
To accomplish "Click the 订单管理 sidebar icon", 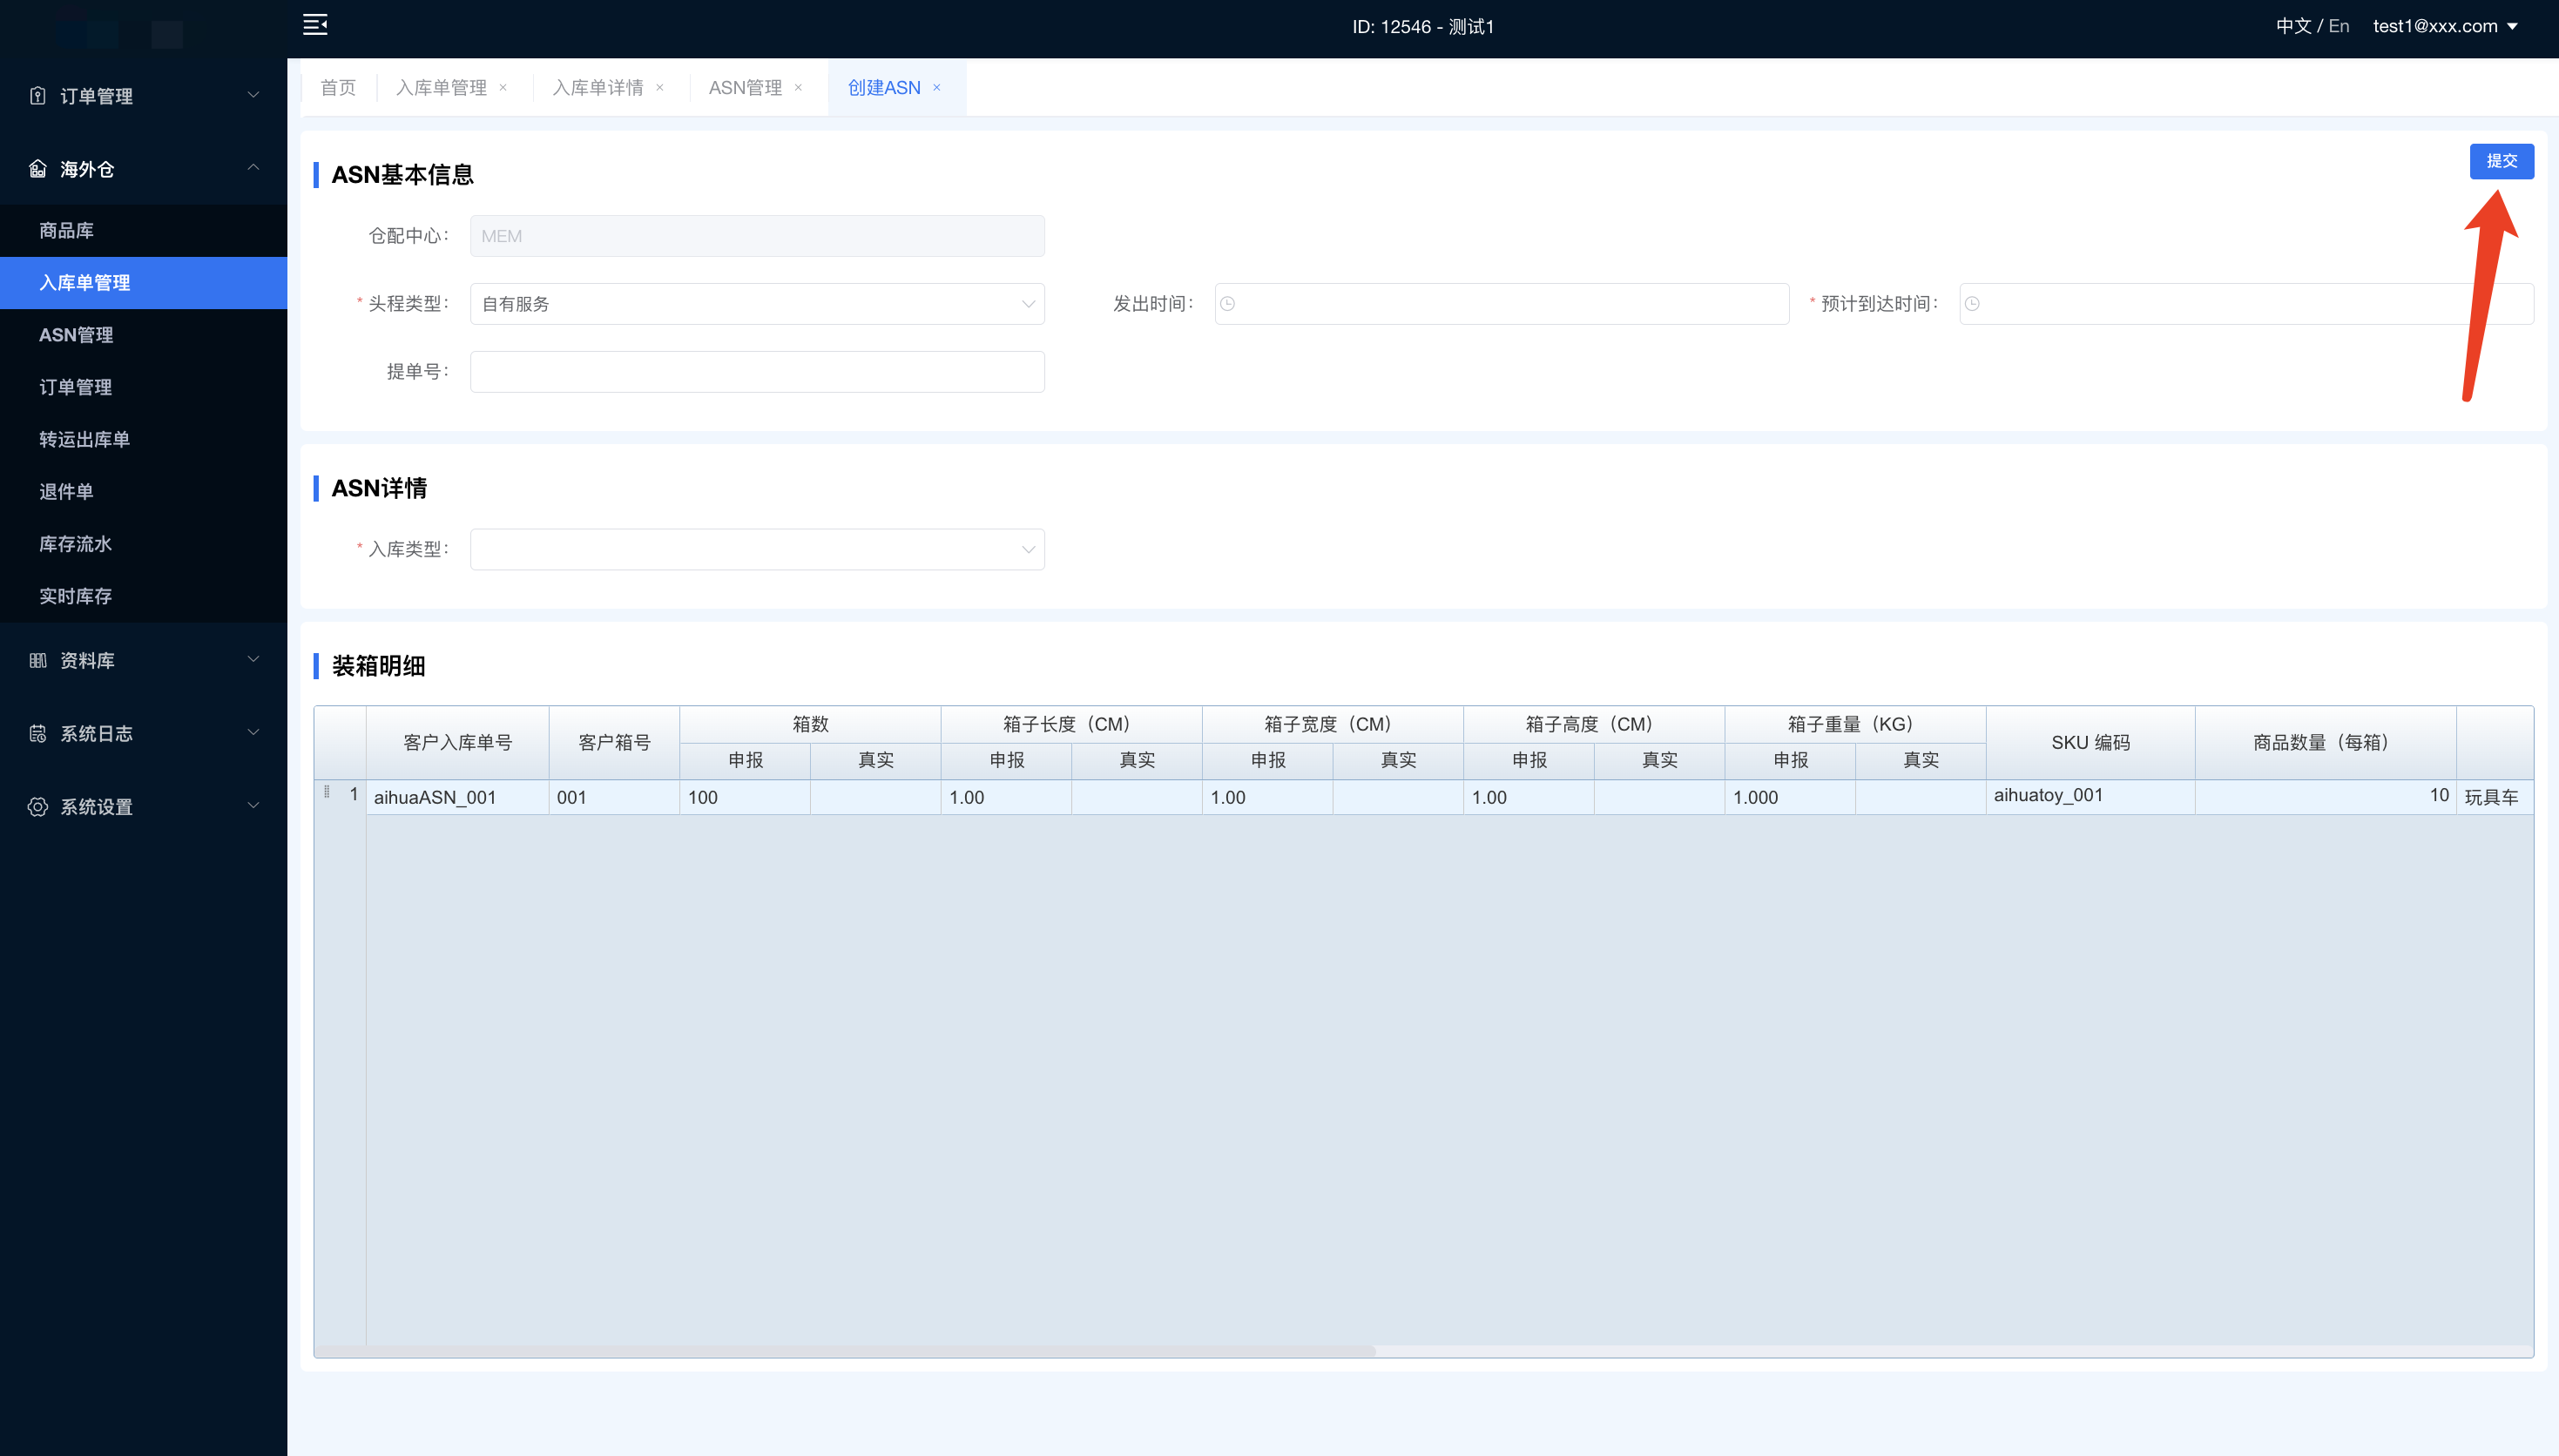I will click(x=38, y=96).
